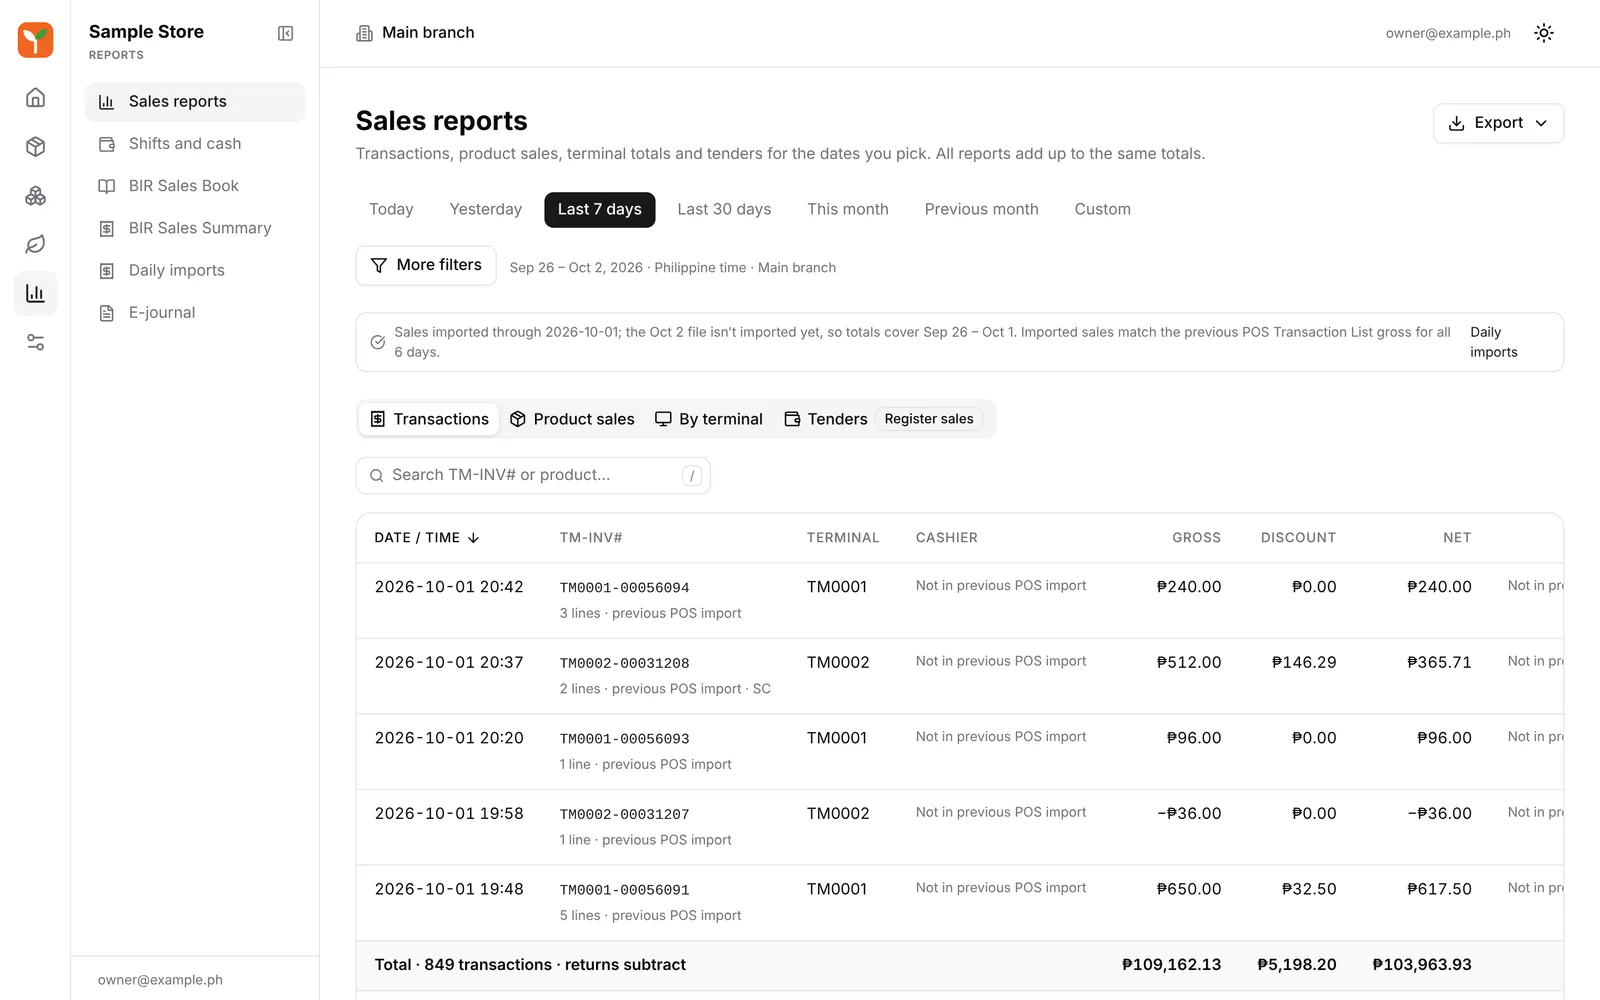Open E-journal in the sidebar
1600x1000 pixels.
pyautogui.click(x=195, y=312)
